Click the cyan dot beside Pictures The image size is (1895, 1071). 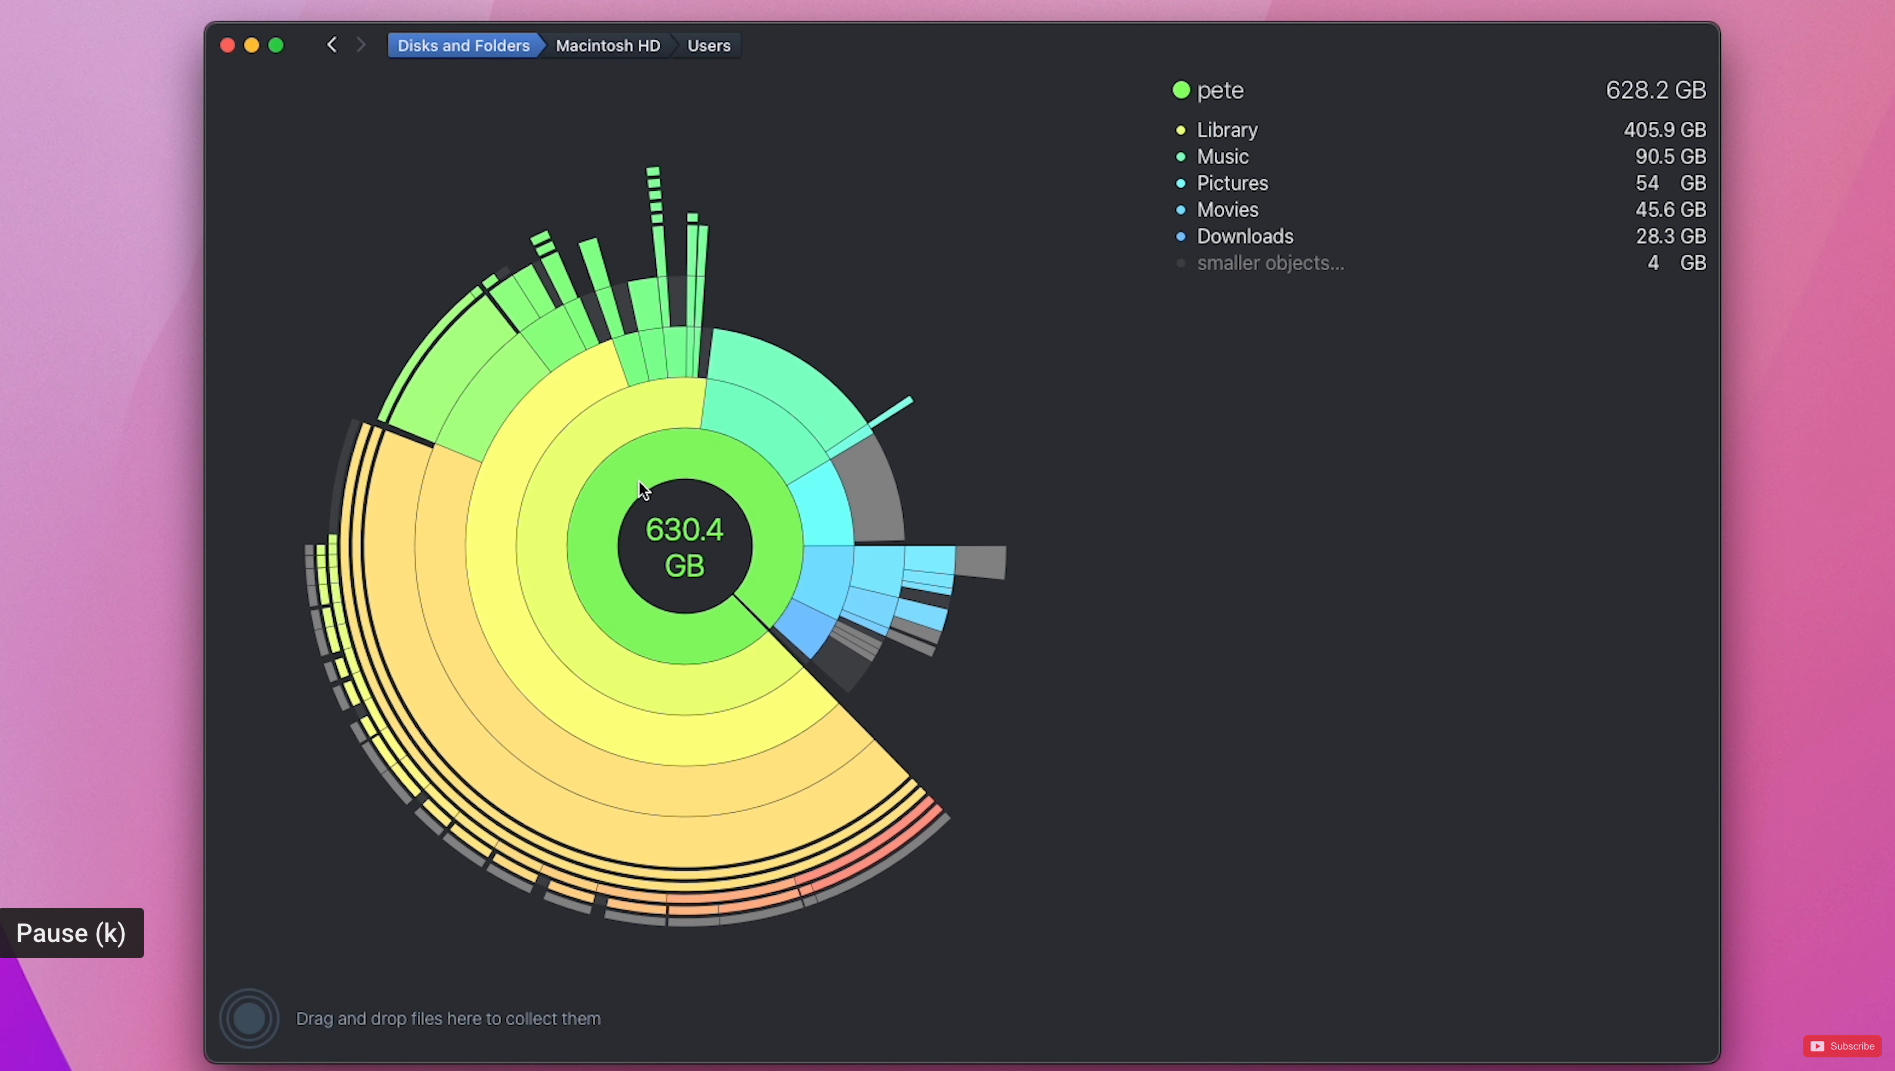1181,183
